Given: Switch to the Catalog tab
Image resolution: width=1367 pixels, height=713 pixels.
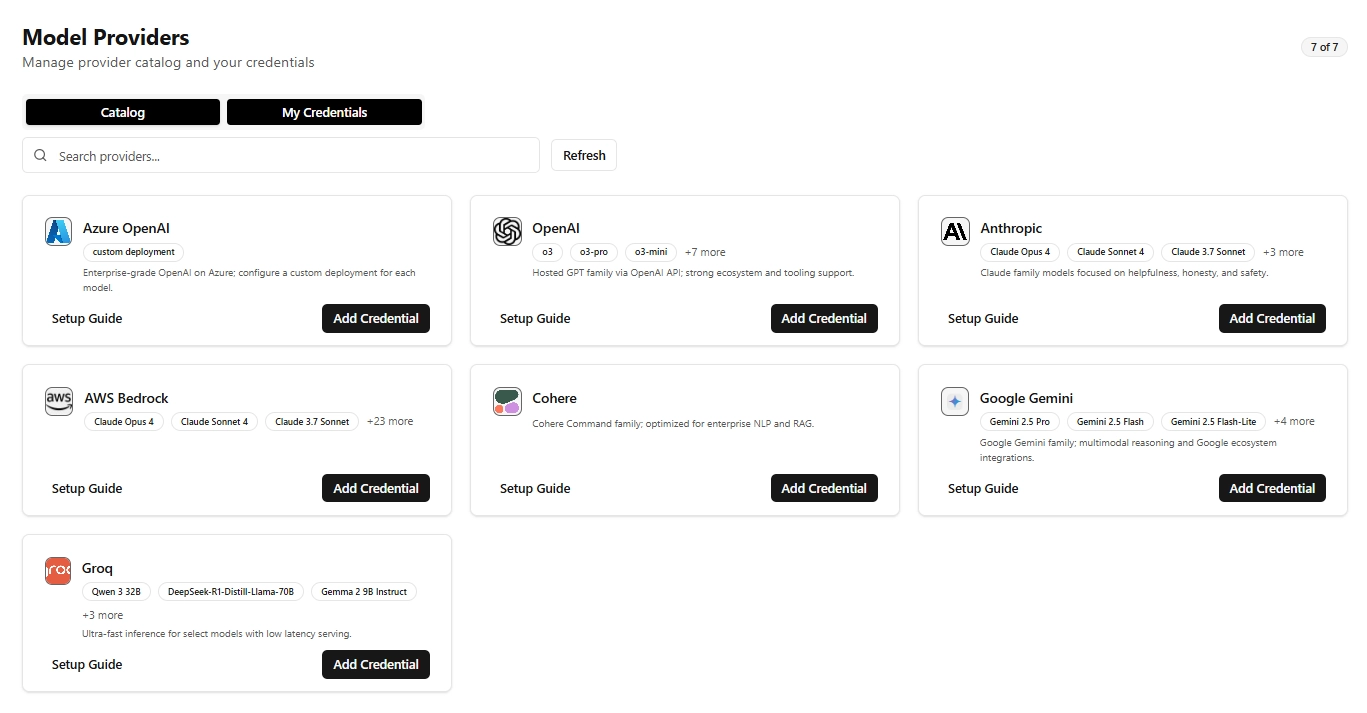Looking at the screenshot, I should (x=122, y=111).
